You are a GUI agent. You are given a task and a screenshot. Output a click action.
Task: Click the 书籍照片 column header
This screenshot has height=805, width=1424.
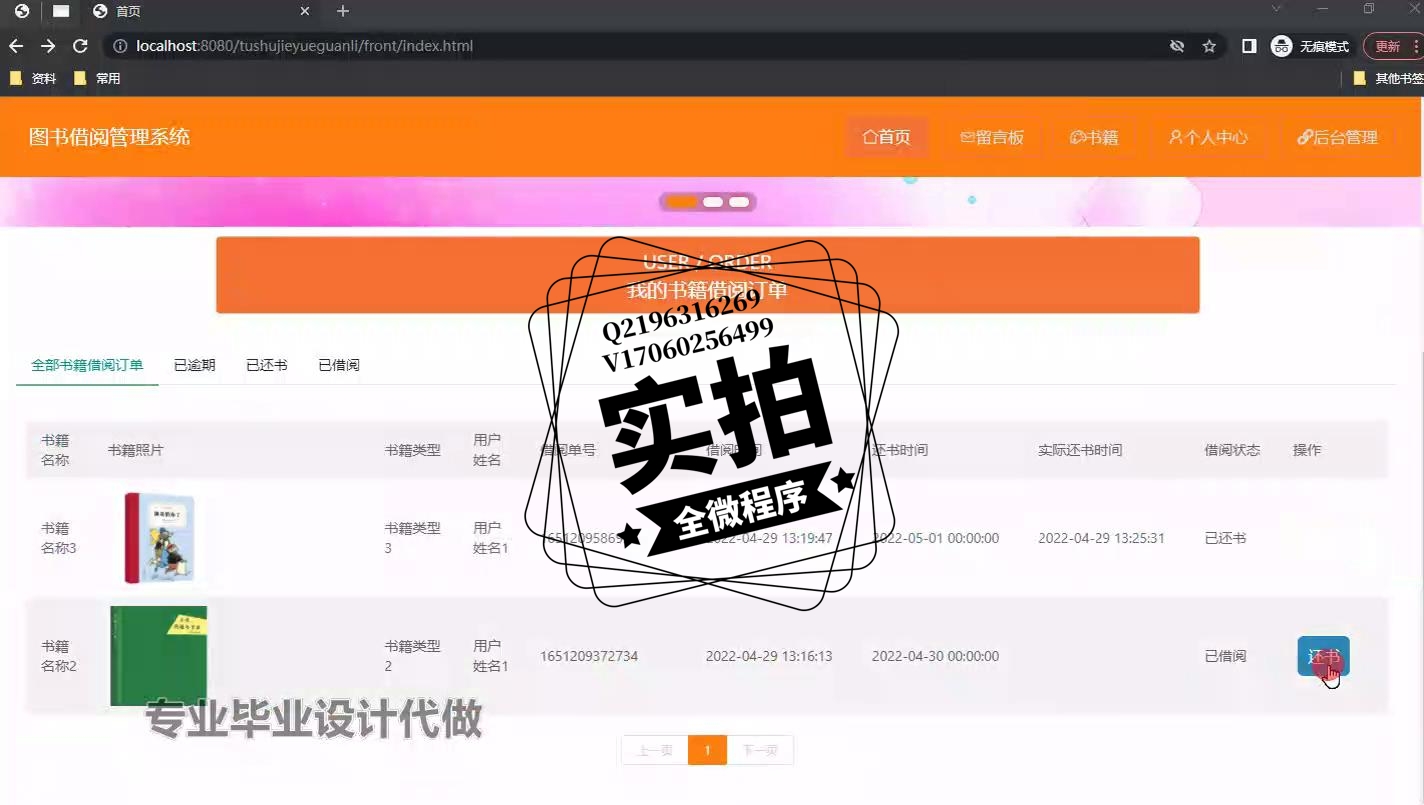(x=135, y=450)
